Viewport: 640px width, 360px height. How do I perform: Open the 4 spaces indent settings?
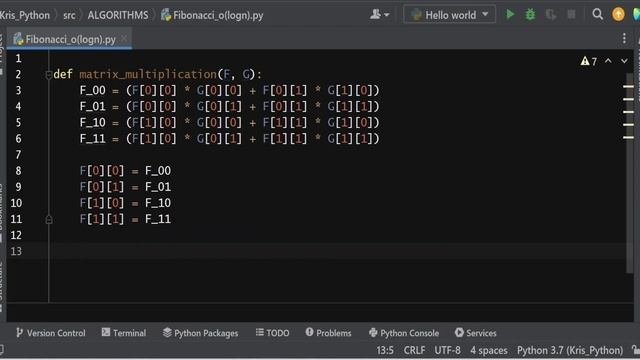pos(489,351)
